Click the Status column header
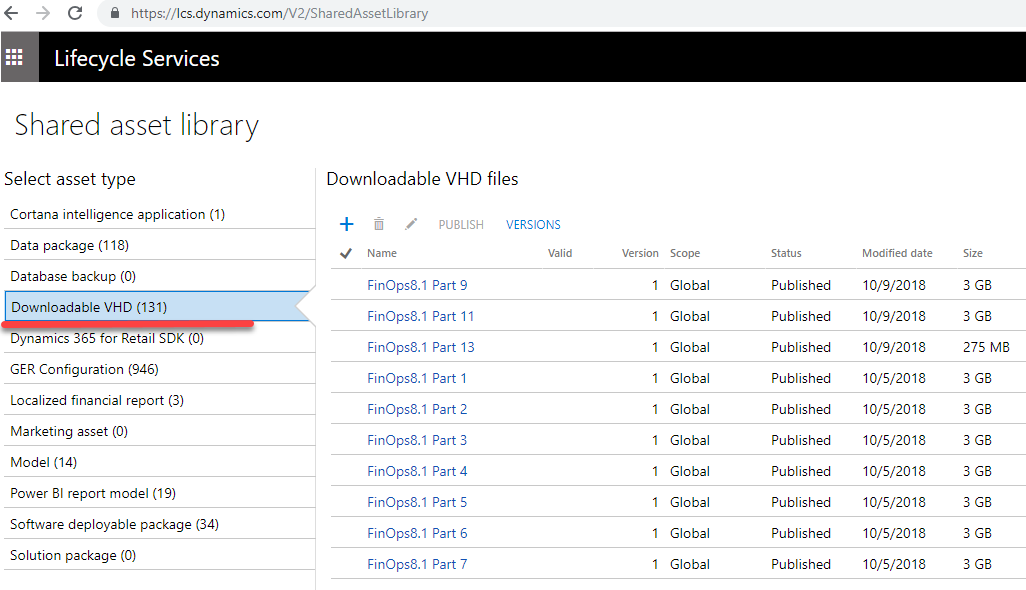The width and height of the screenshot is (1026, 590). tap(786, 253)
